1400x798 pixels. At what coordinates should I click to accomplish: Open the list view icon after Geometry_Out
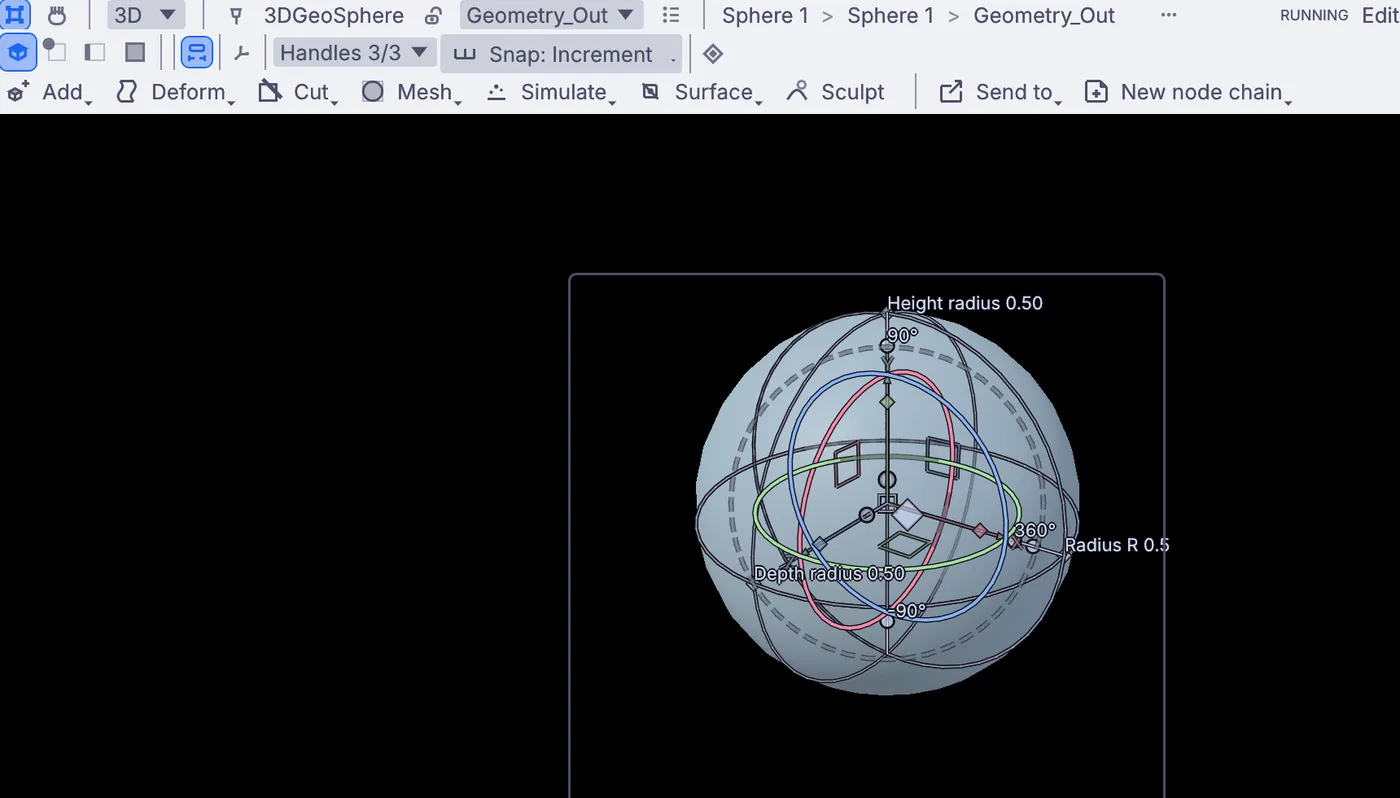[x=671, y=15]
